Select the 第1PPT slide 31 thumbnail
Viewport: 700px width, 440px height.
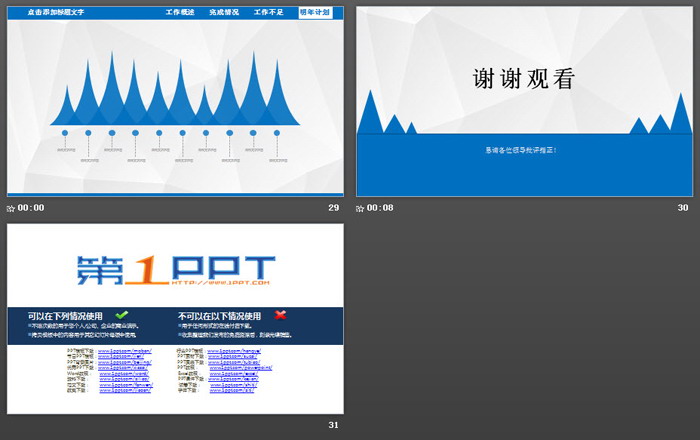click(175, 319)
